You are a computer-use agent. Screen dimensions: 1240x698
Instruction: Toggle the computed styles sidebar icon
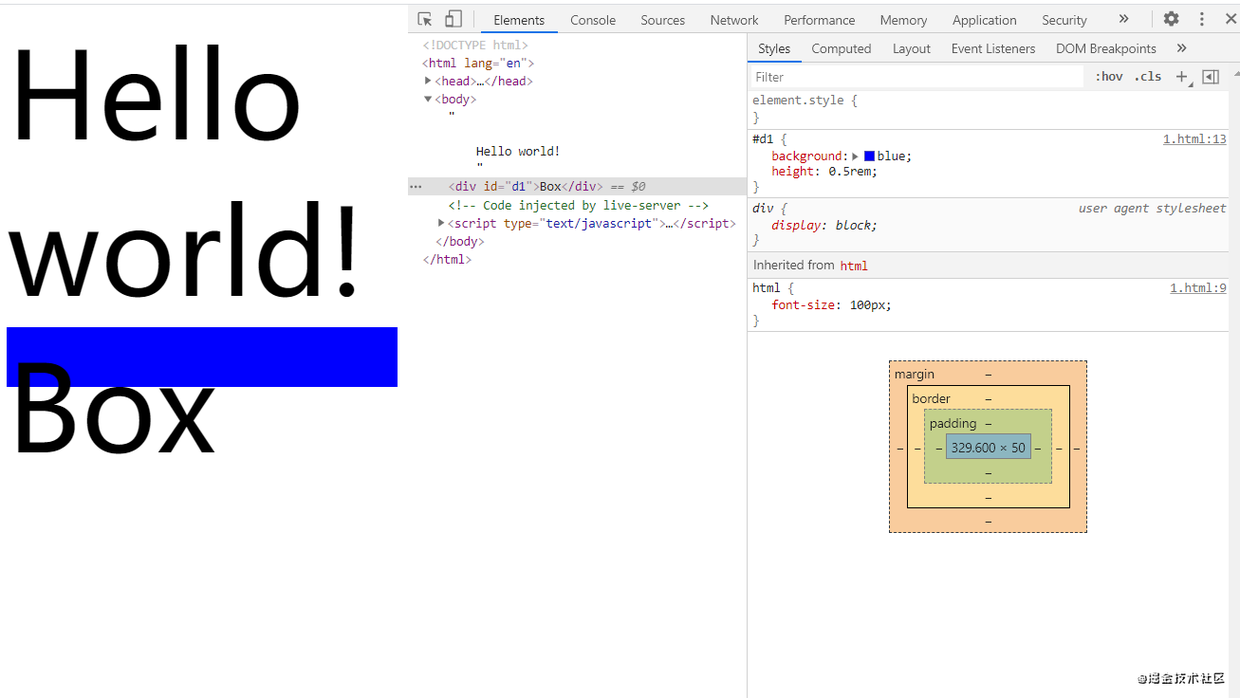point(1210,76)
